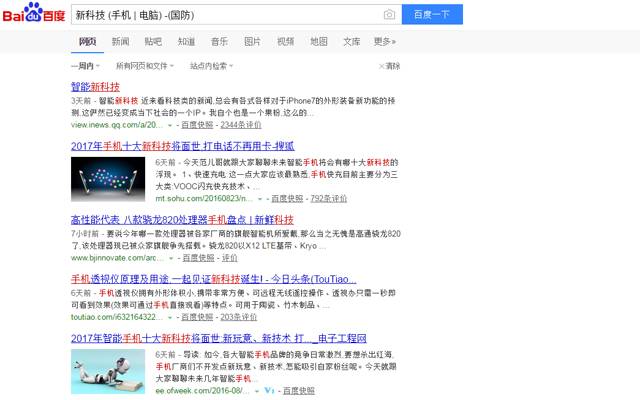Switch to the 音乐 tab
Screen dimensions: 640x400
(219, 41)
